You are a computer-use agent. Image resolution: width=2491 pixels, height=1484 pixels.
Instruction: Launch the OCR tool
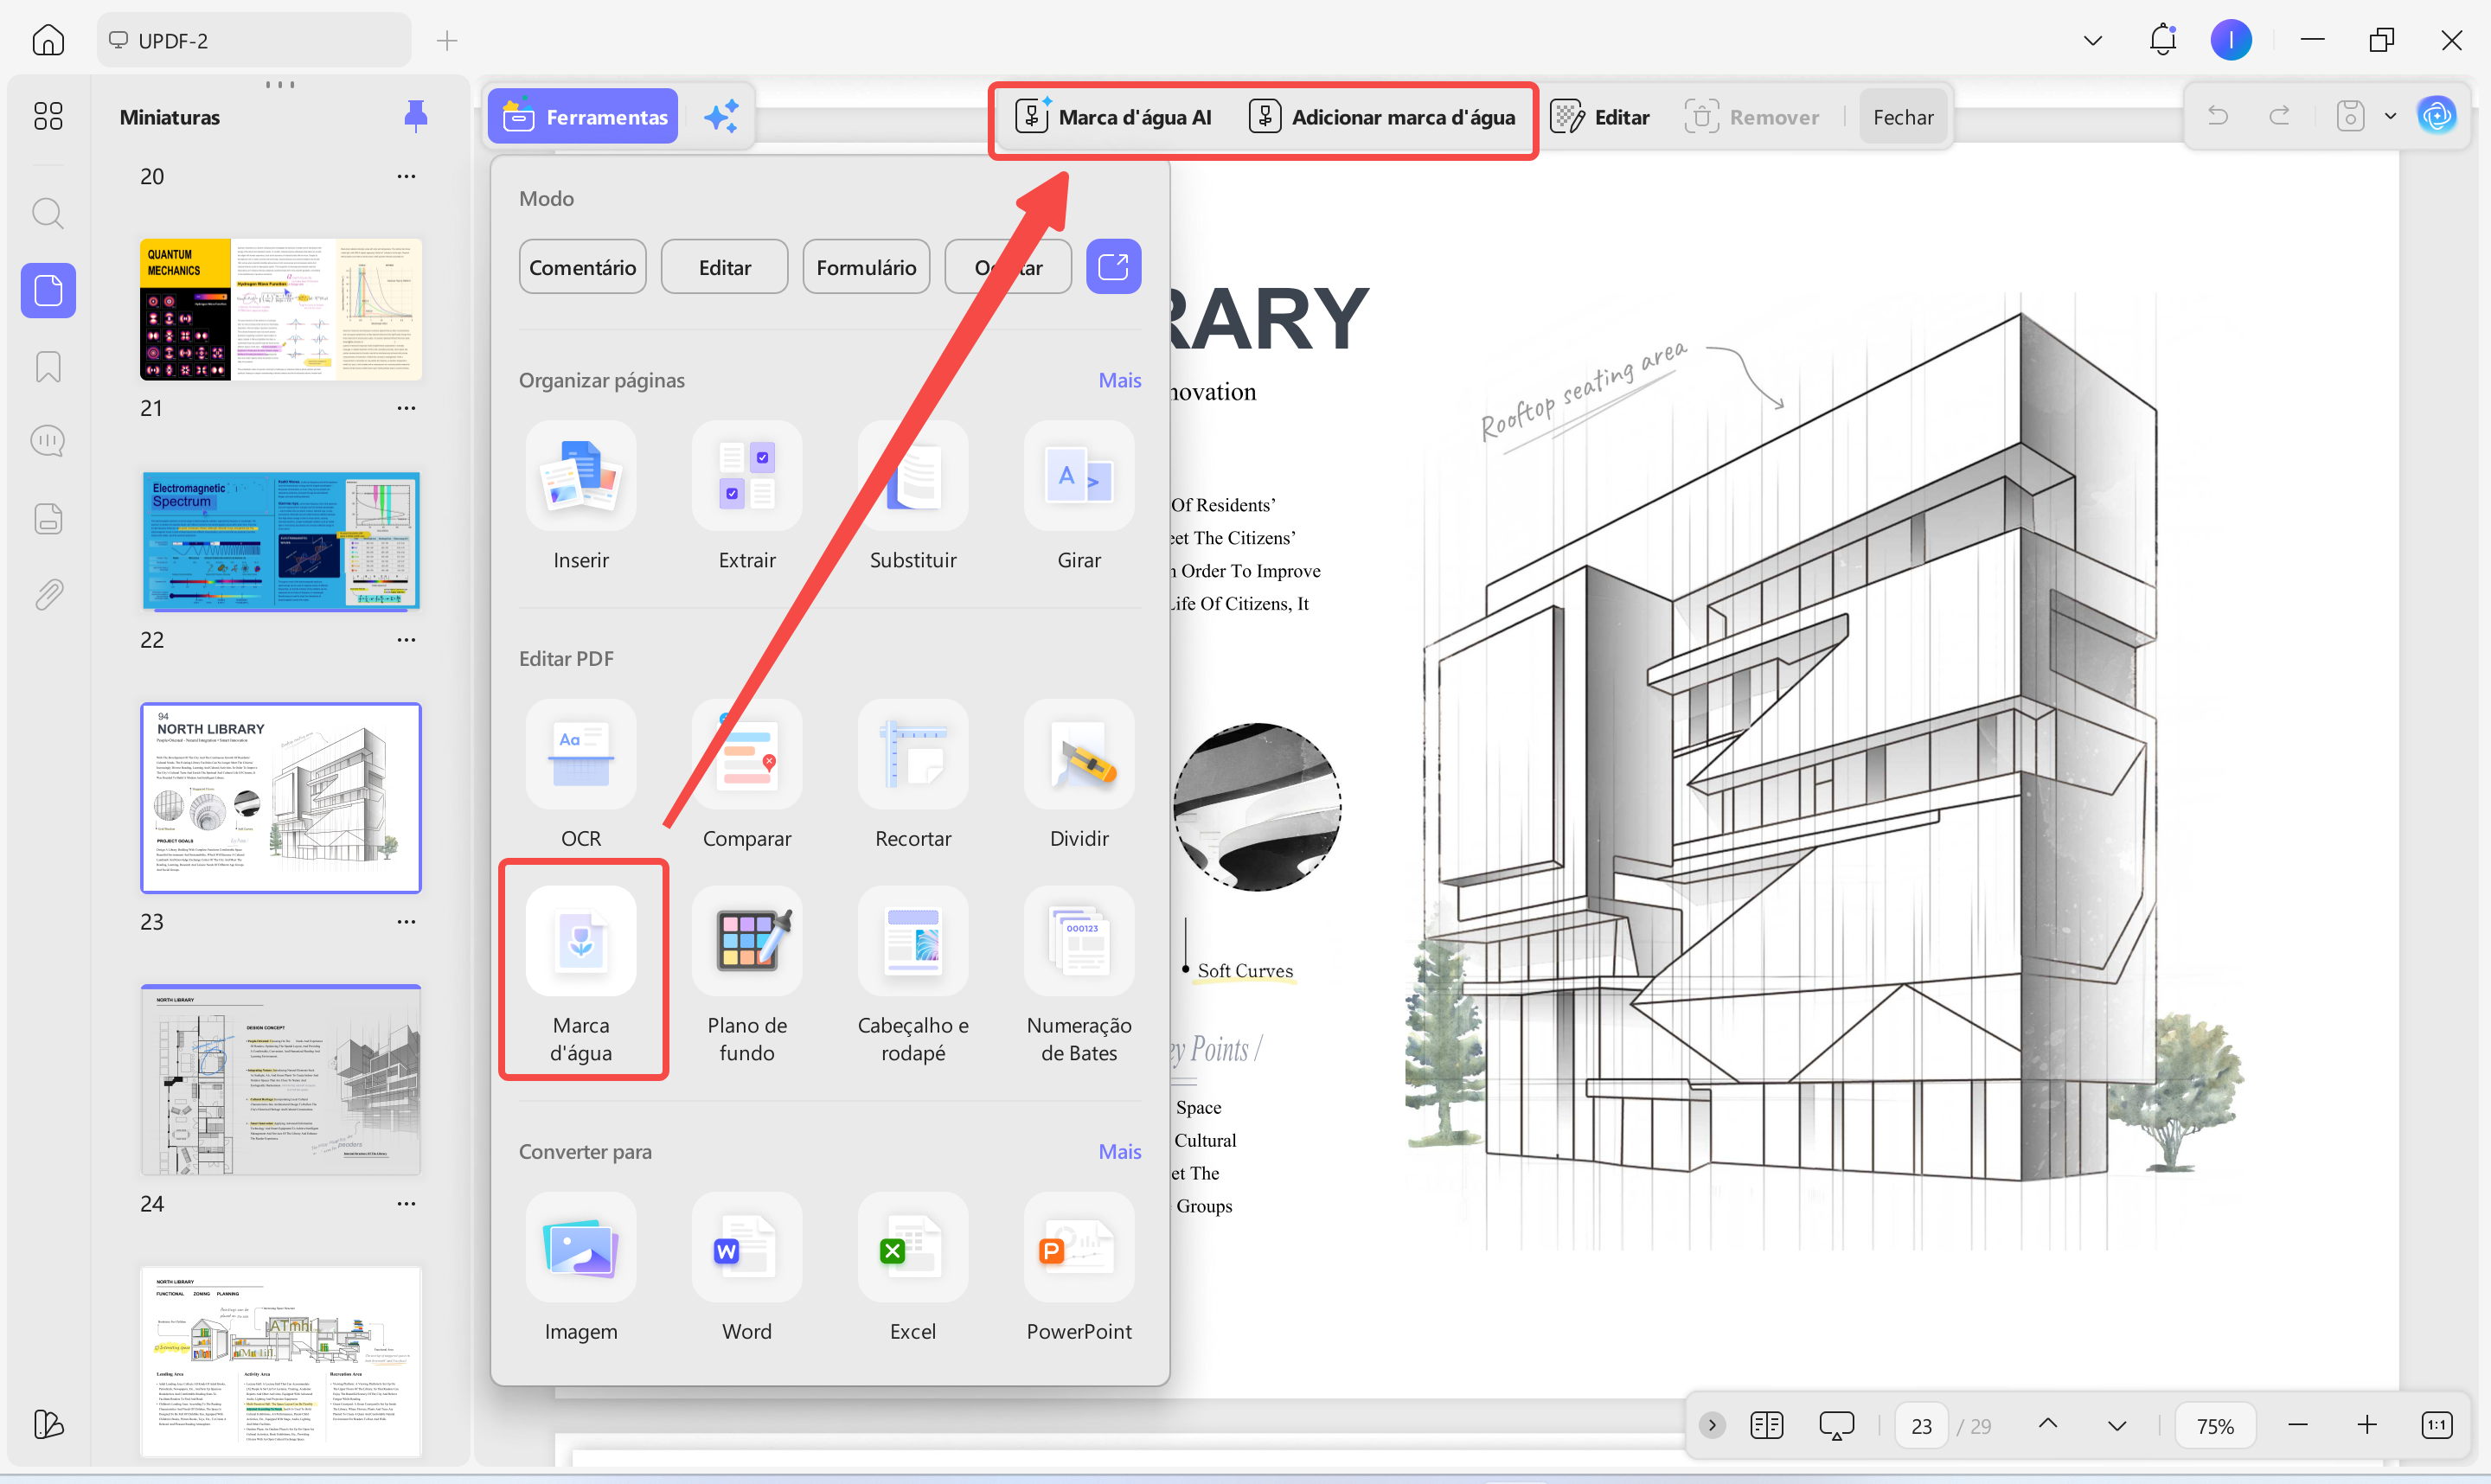(x=581, y=775)
